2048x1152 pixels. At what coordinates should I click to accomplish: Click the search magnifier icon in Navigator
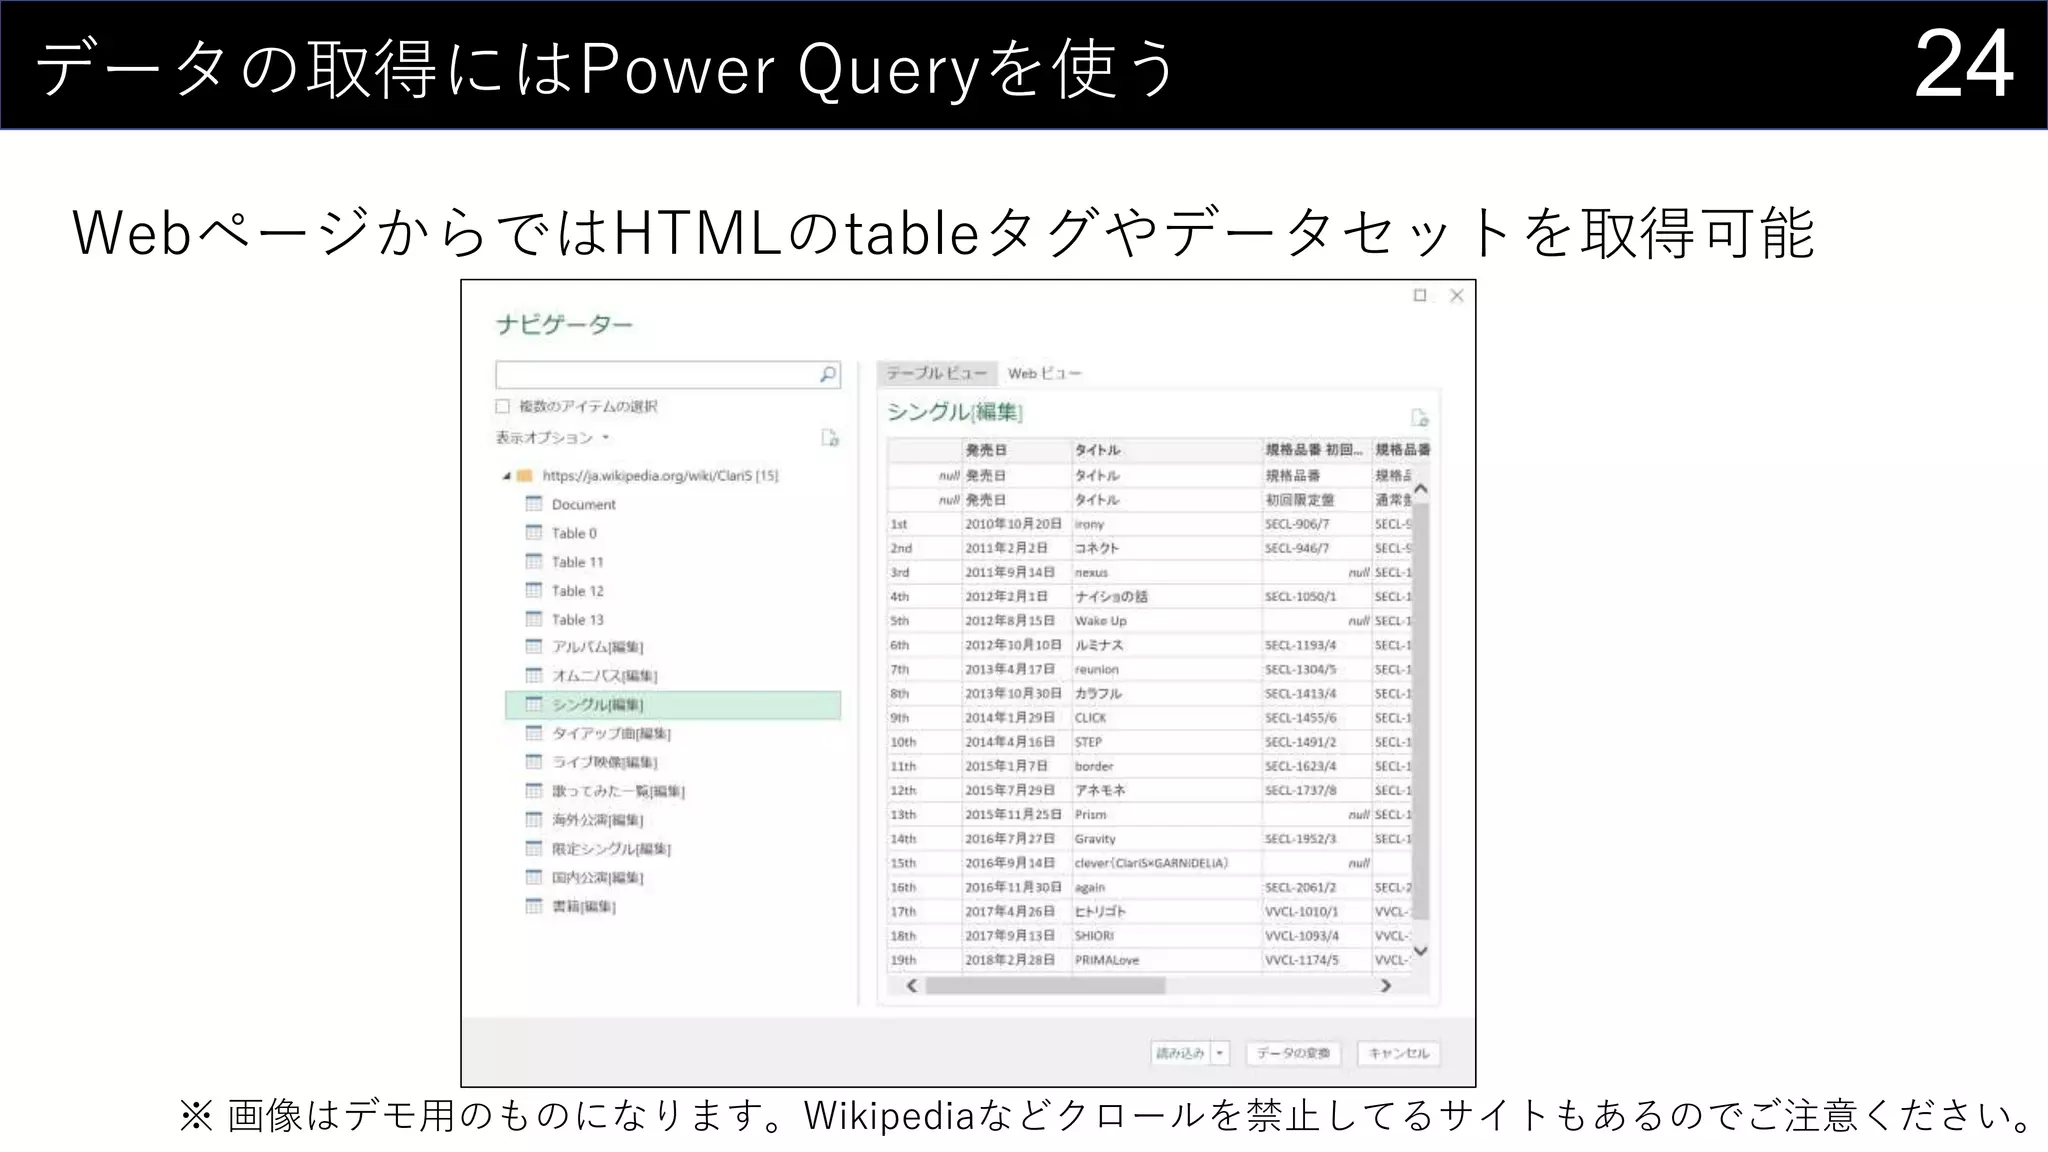(x=828, y=374)
